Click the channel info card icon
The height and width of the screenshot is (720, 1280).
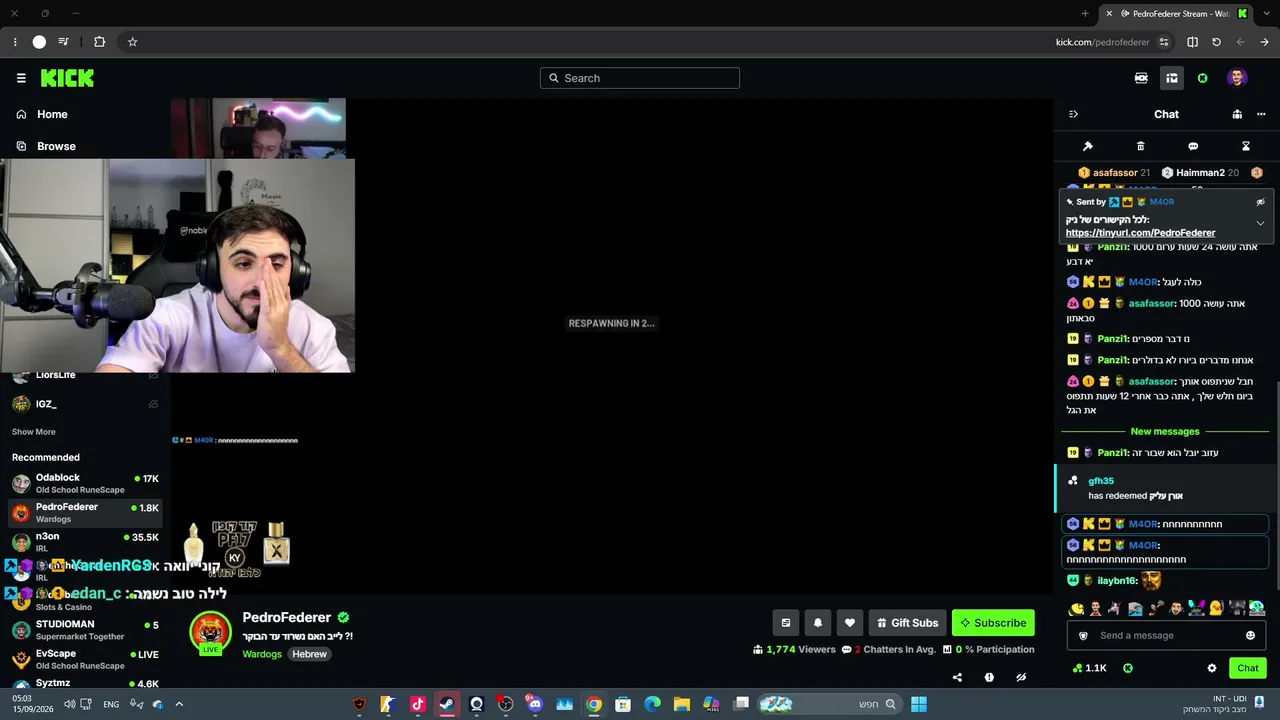click(x=786, y=623)
